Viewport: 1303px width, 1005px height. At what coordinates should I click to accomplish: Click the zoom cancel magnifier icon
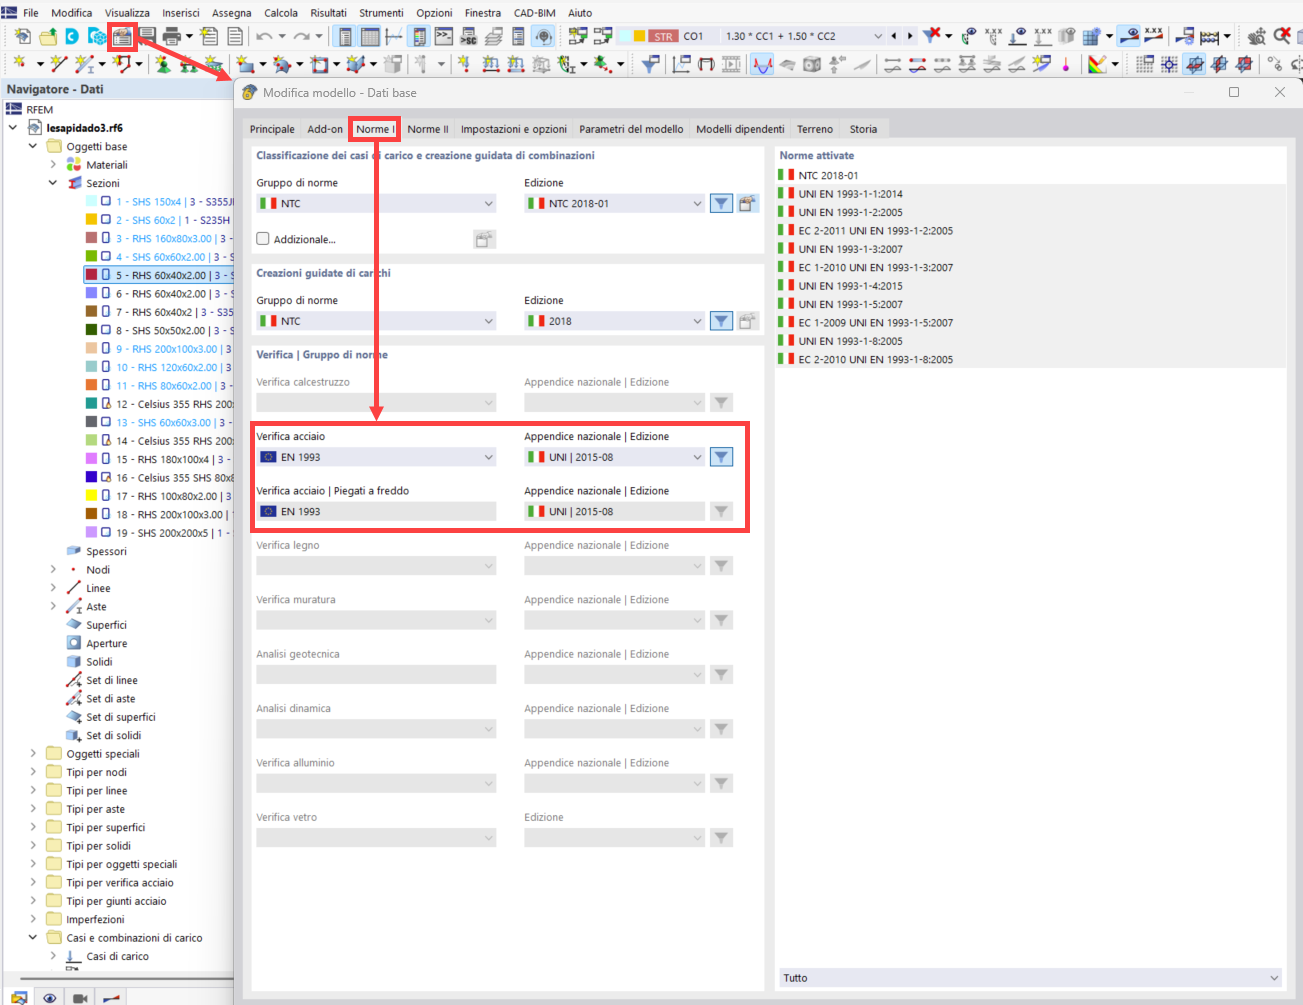point(1282,36)
